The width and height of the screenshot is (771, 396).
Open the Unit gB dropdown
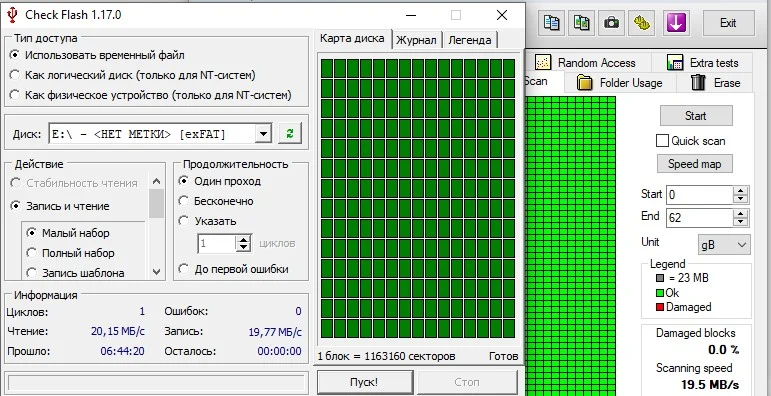741,244
